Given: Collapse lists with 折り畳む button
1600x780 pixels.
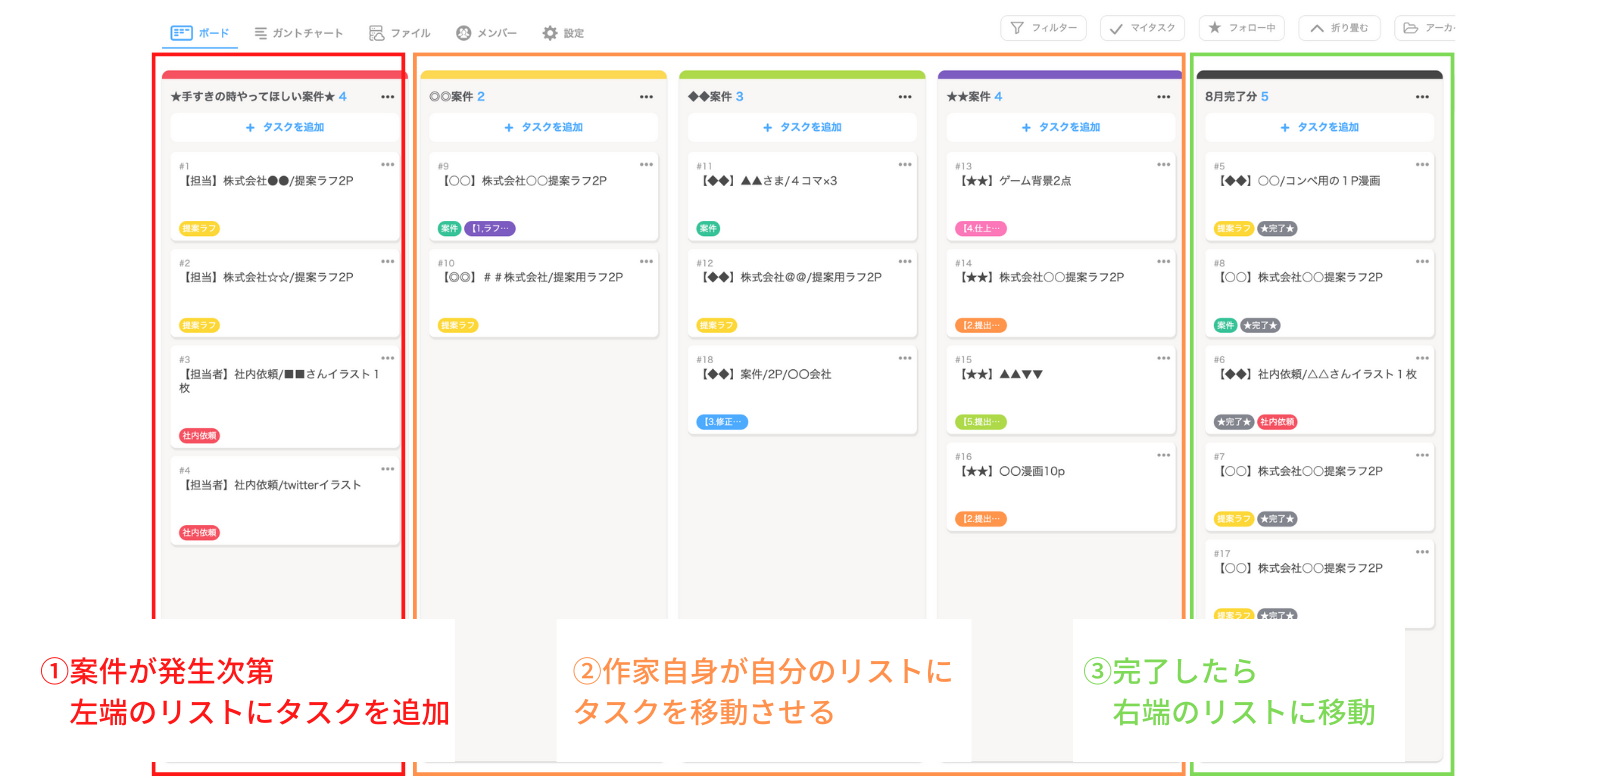Looking at the screenshot, I should click(1339, 28).
